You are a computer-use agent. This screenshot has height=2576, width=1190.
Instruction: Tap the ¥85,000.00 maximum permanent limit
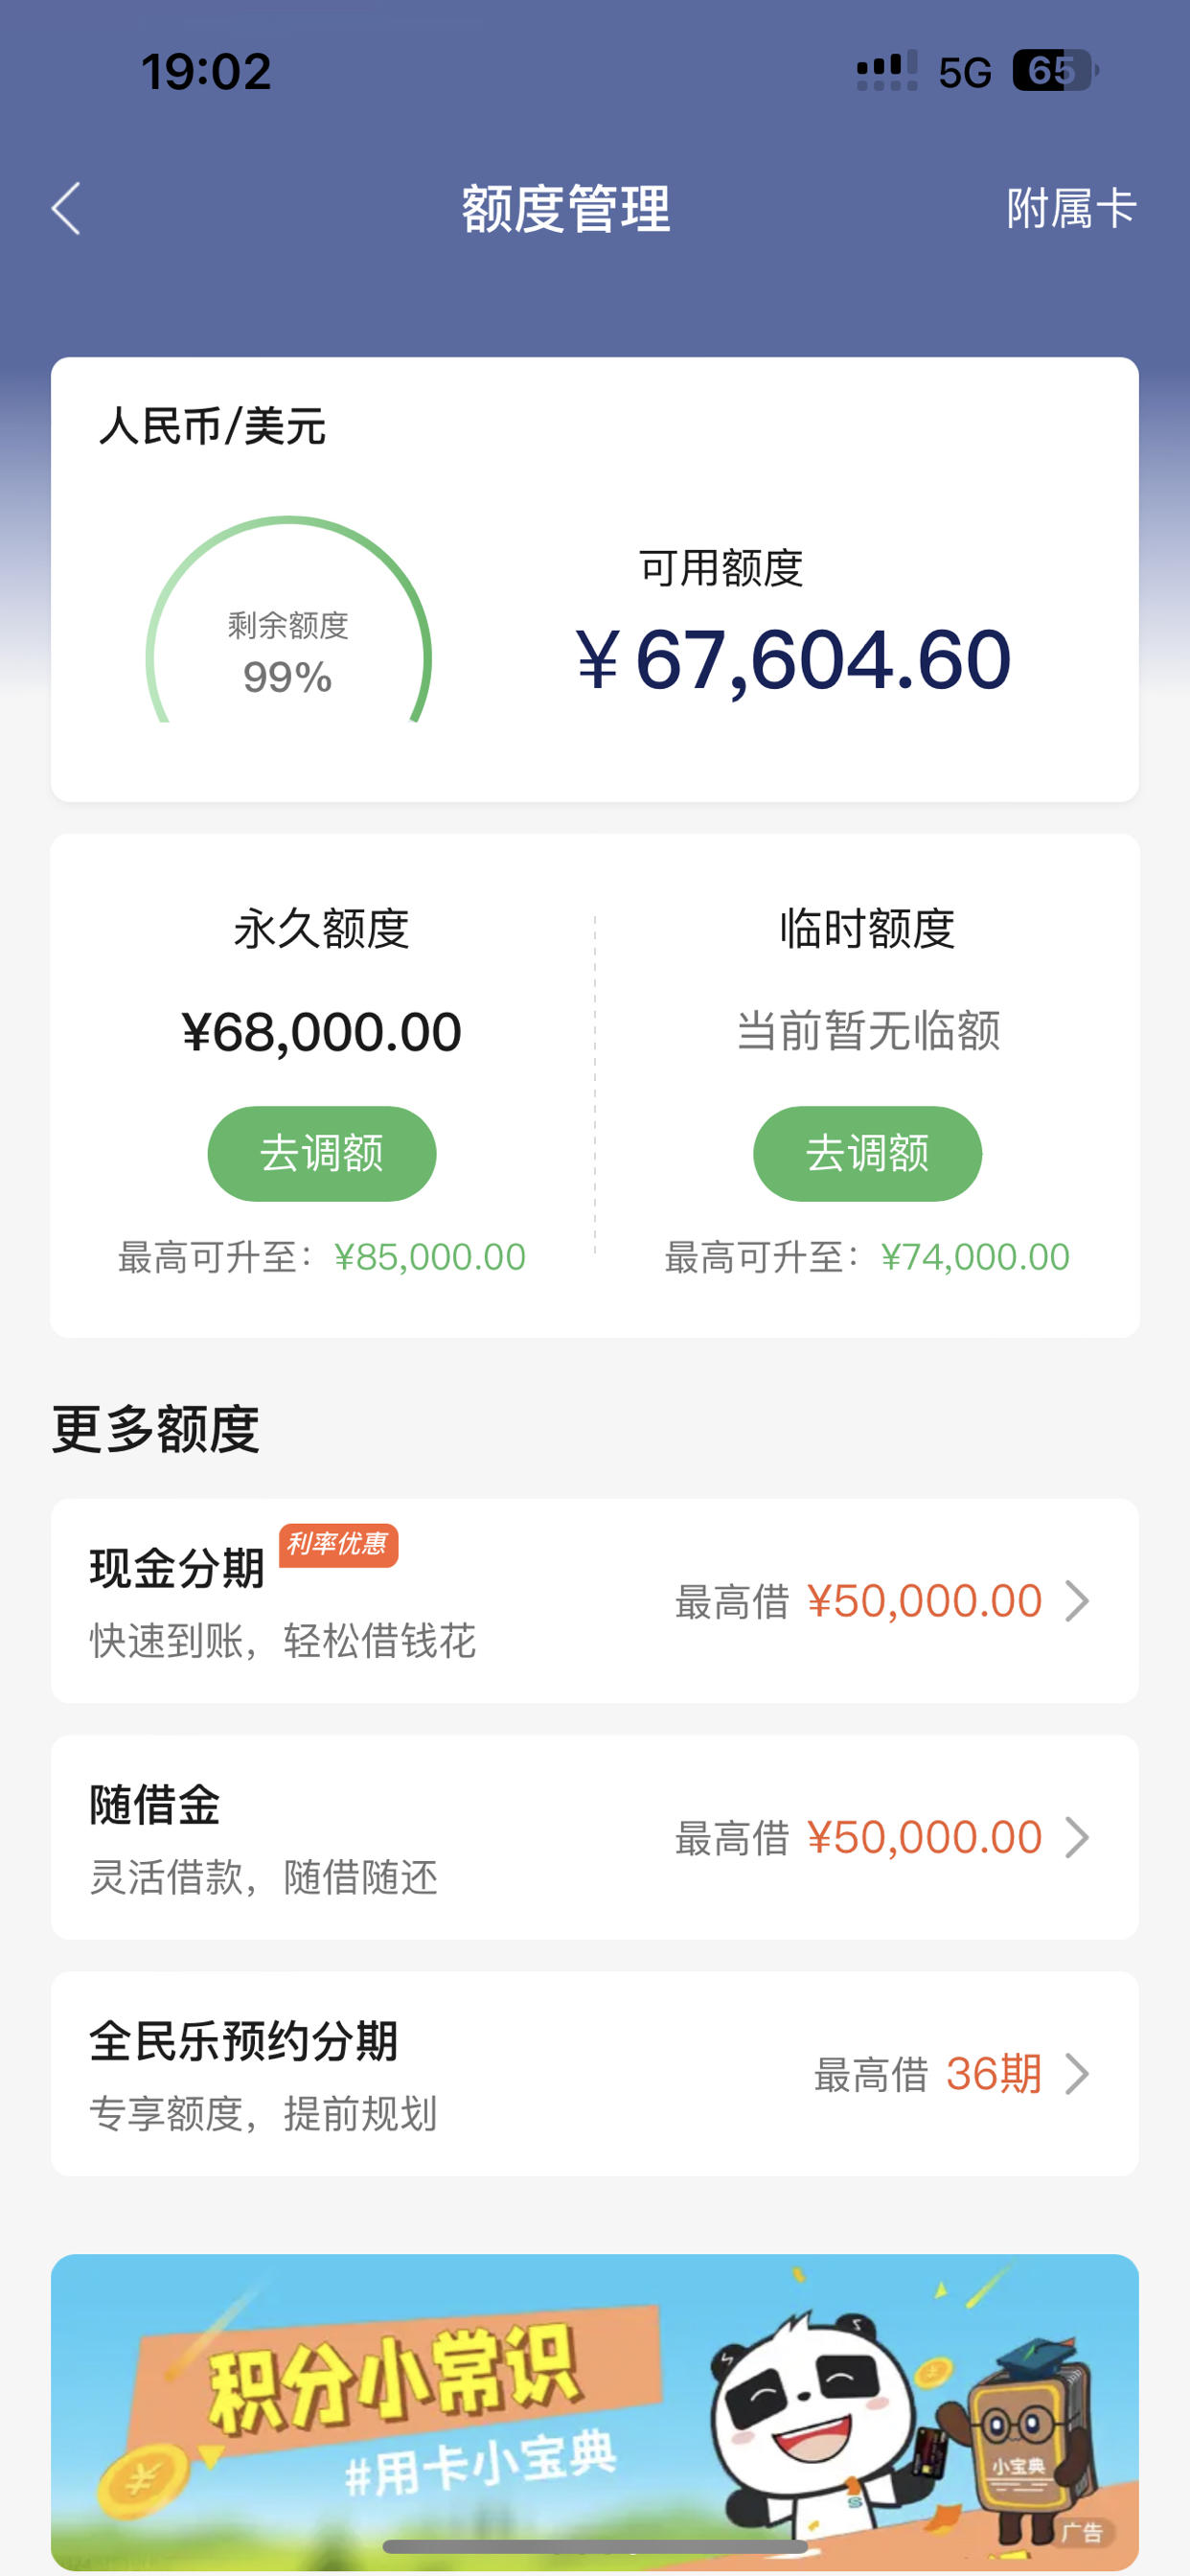click(430, 1257)
